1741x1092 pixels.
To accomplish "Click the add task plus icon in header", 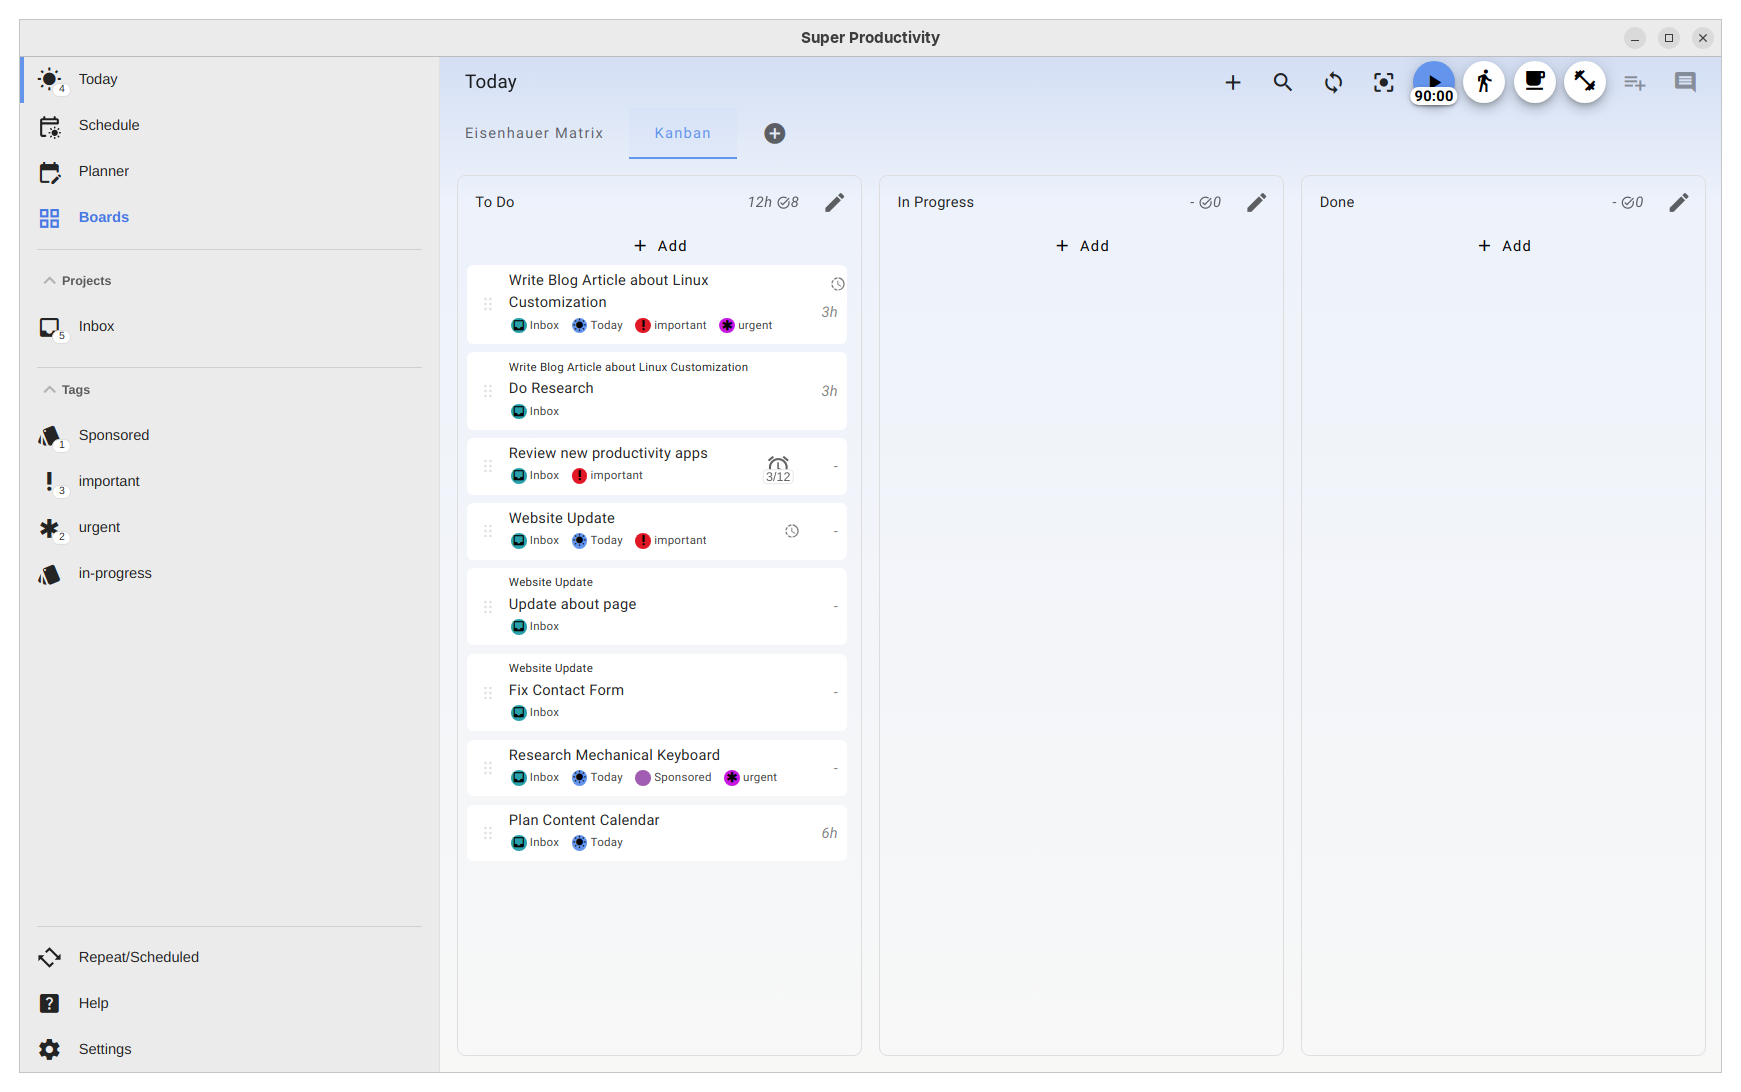I will pos(1233,83).
